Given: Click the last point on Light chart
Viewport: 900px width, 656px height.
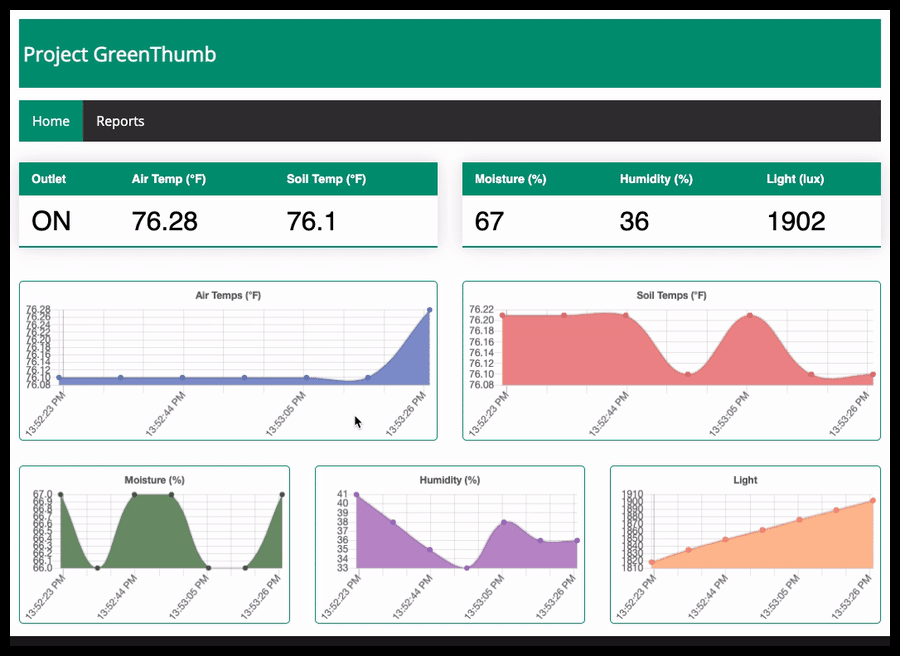Looking at the screenshot, I should pyautogui.click(x=873, y=500).
